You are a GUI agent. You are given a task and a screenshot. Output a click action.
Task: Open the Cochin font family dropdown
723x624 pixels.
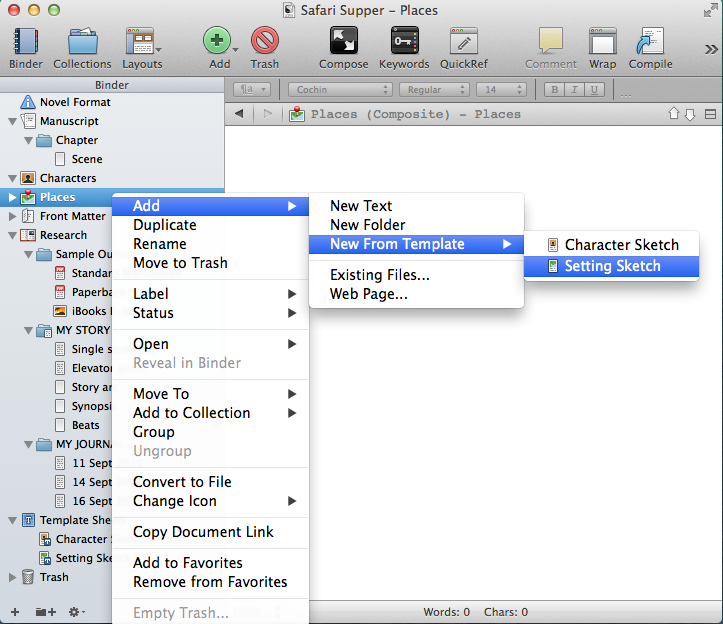point(340,89)
